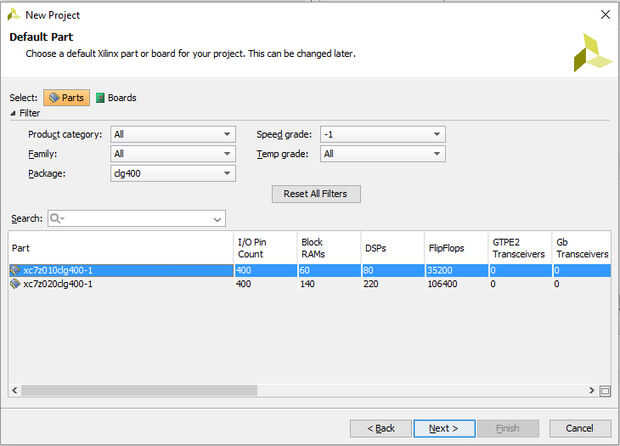620x446 pixels.
Task: Click the scroll left arrow
Action: (x=15, y=391)
